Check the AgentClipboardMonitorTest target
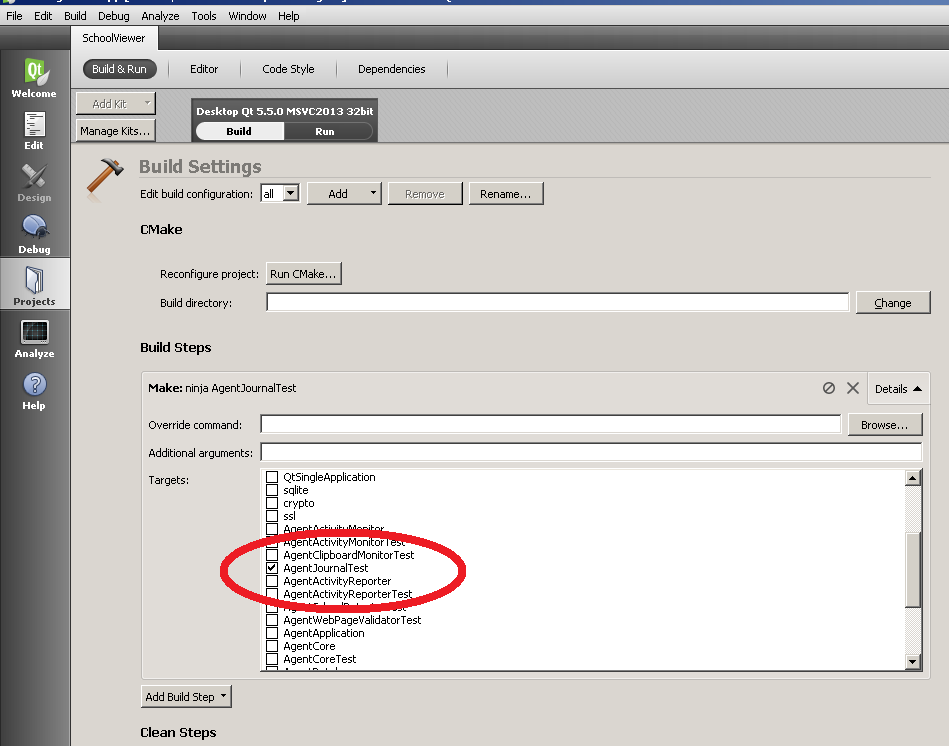Image resolution: width=949 pixels, height=746 pixels. (x=272, y=555)
